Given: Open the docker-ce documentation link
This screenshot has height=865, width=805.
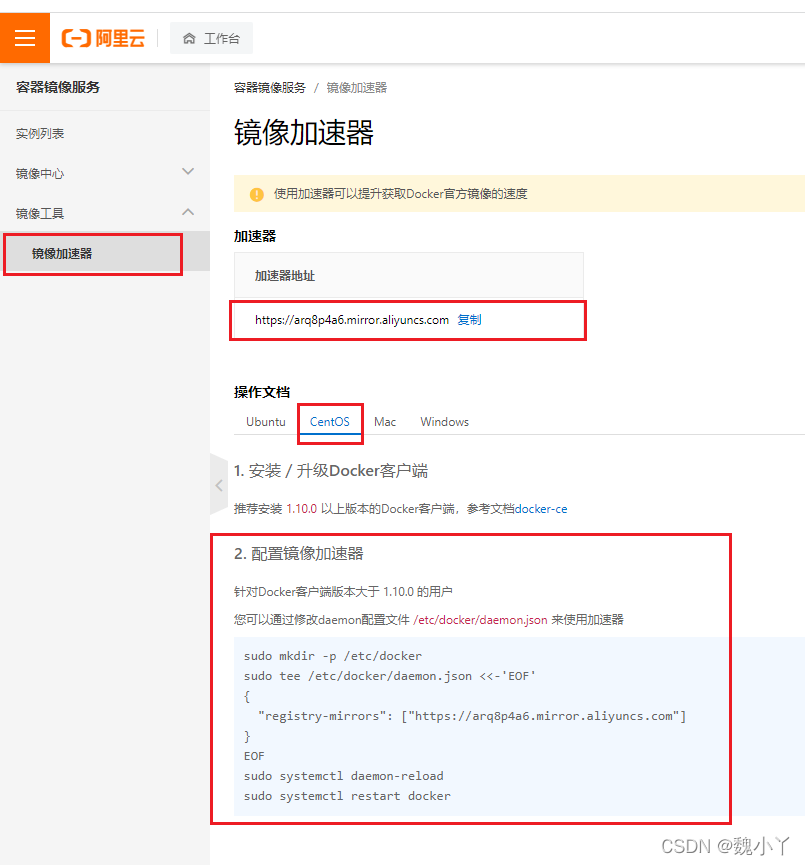Looking at the screenshot, I should click(x=541, y=509).
